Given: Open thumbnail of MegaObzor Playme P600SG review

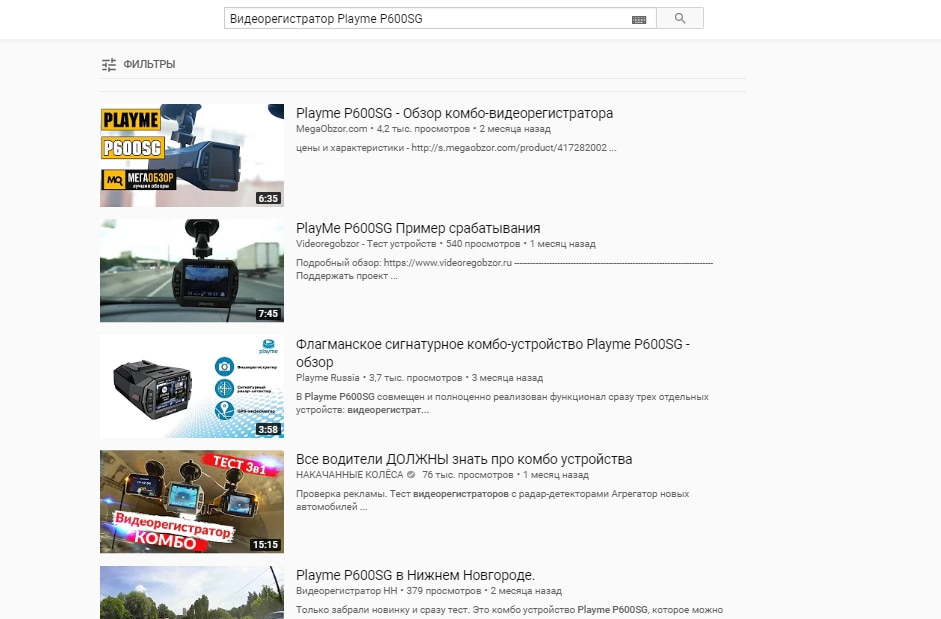Looking at the screenshot, I should pos(191,155).
